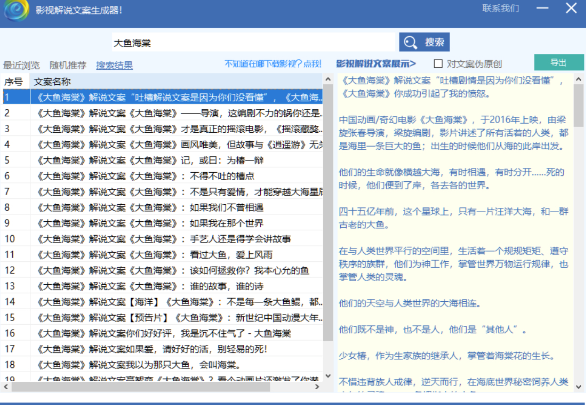Select row 4 画风唯美 entry
The image size is (586, 405).
tap(161, 145)
